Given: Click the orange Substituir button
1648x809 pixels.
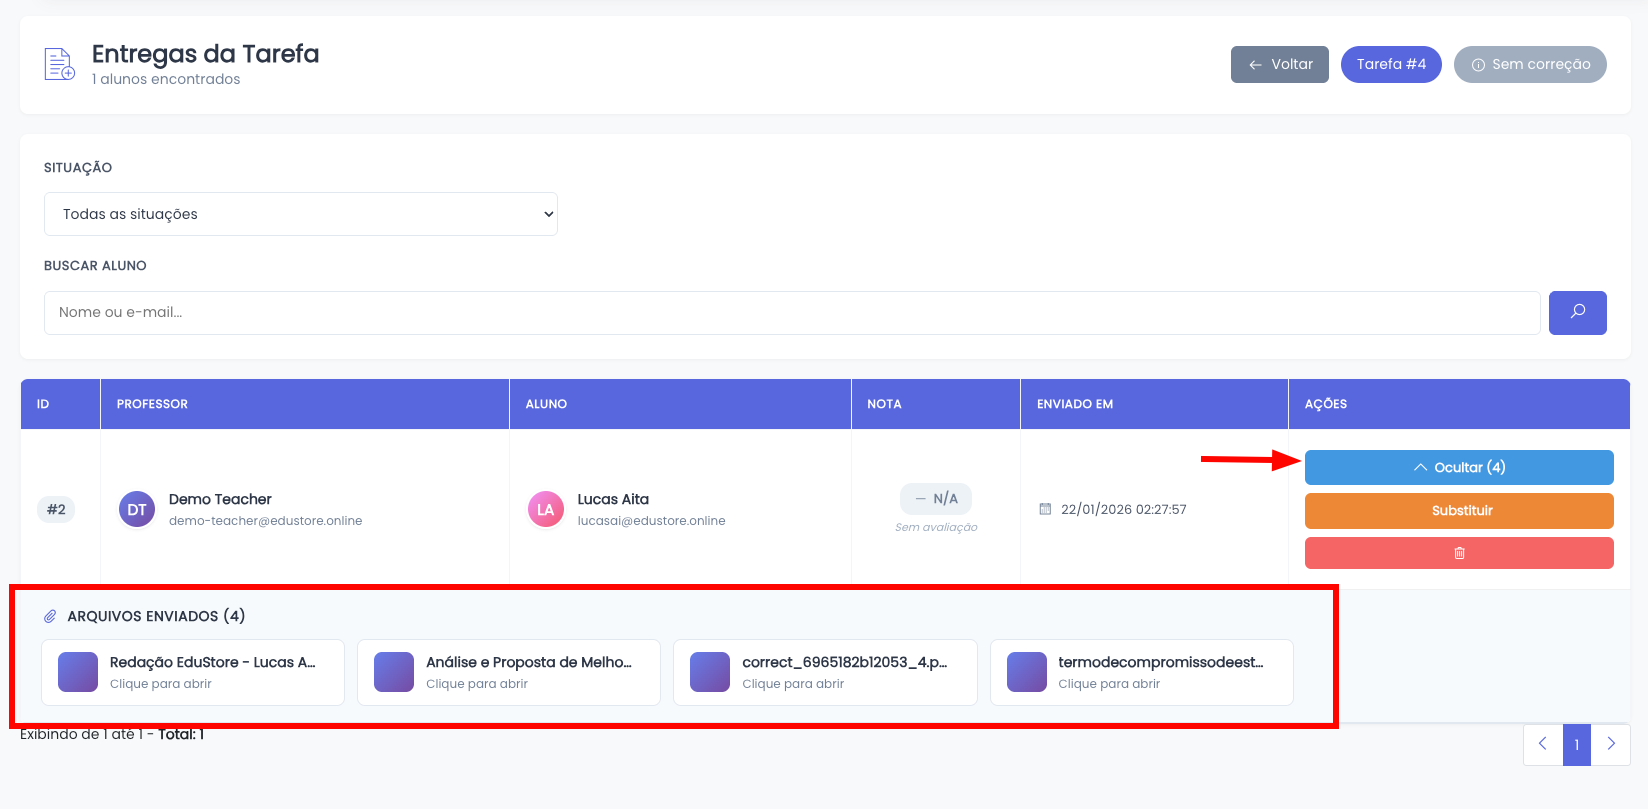Looking at the screenshot, I should coord(1458,510).
